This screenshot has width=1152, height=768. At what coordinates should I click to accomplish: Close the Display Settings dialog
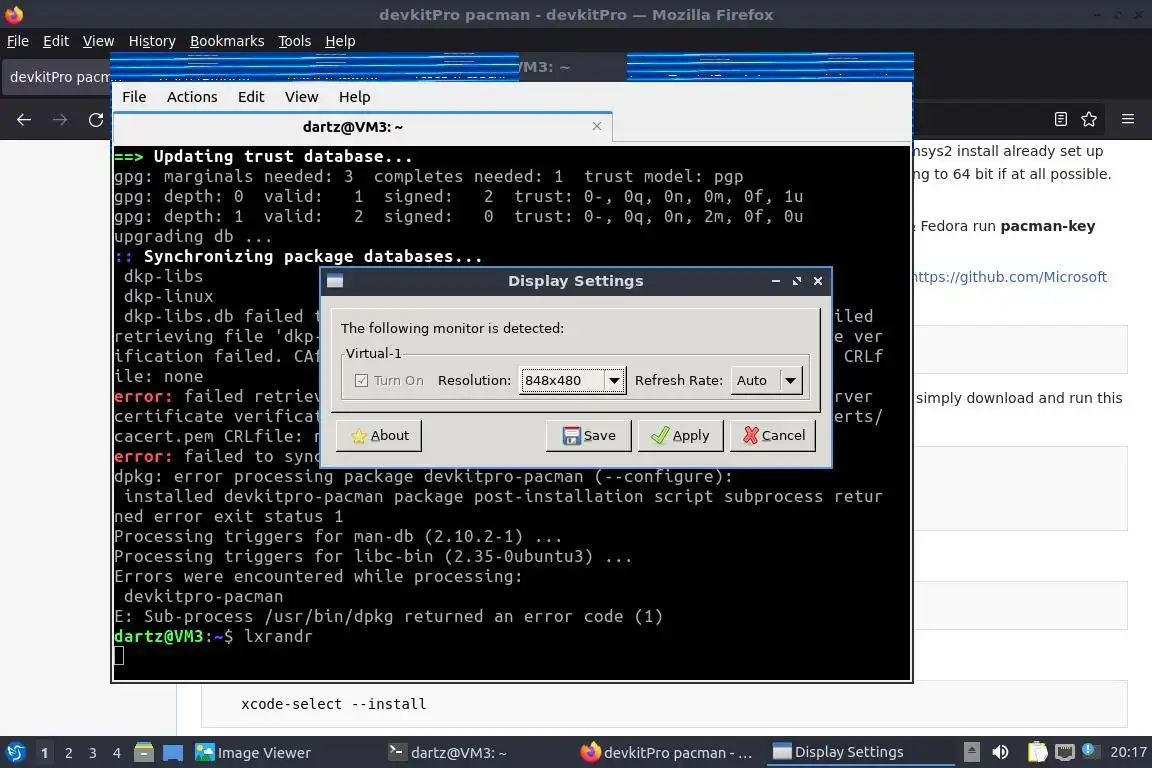point(818,281)
